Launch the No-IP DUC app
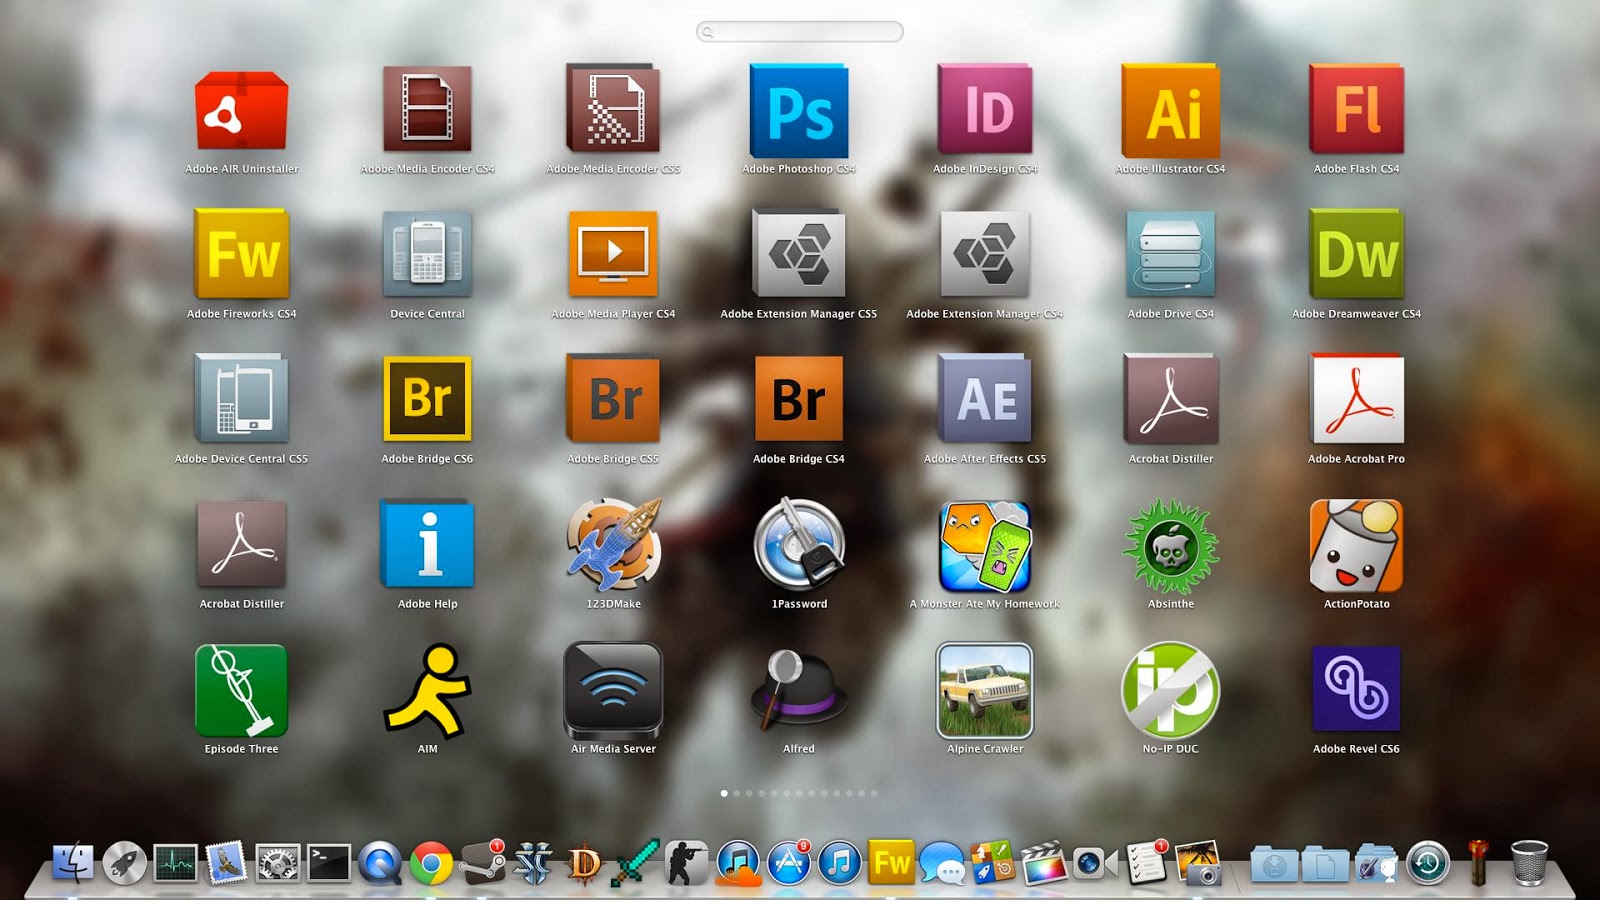 [x=1171, y=690]
